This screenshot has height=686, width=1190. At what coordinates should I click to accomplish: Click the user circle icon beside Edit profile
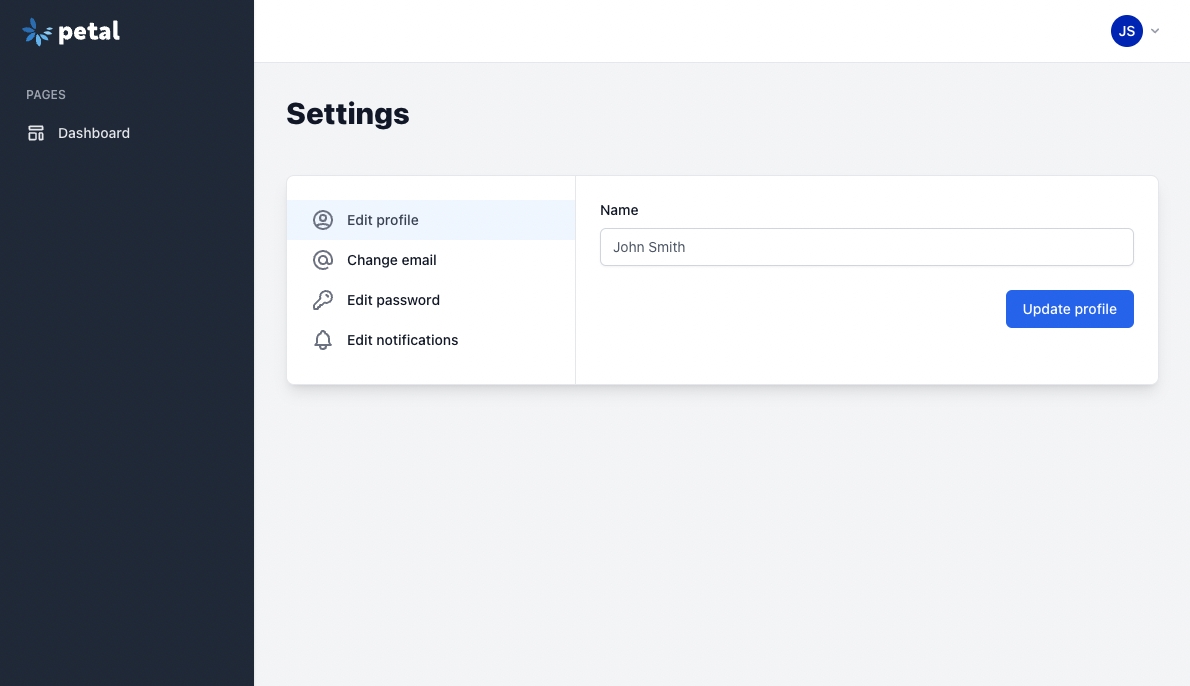(x=322, y=220)
